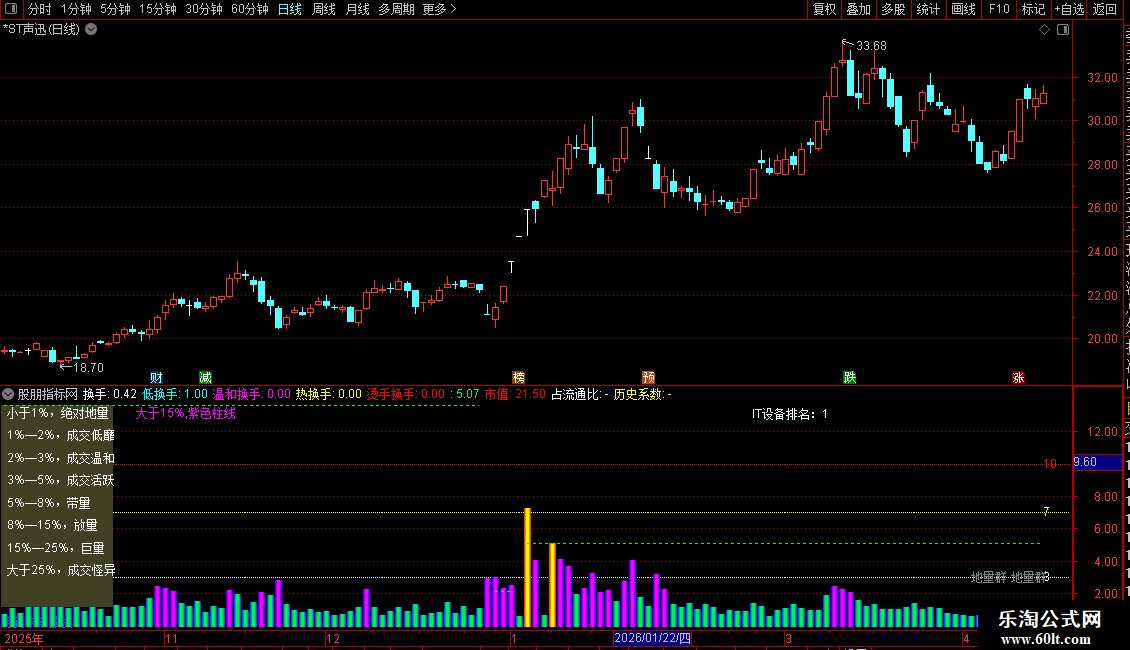This screenshot has height=650, width=1130.
Task: Click the 财 event marker icon
Action: [156, 378]
